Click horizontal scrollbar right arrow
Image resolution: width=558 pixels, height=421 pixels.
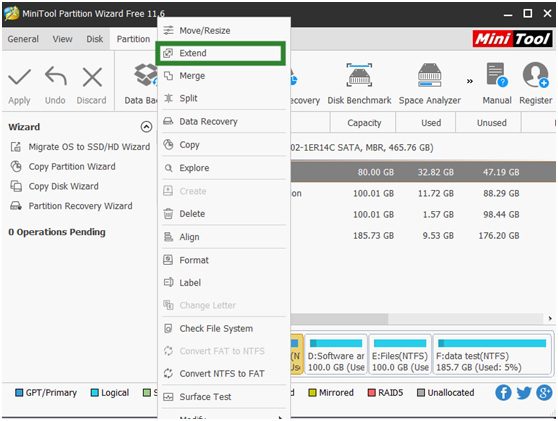point(550,319)
